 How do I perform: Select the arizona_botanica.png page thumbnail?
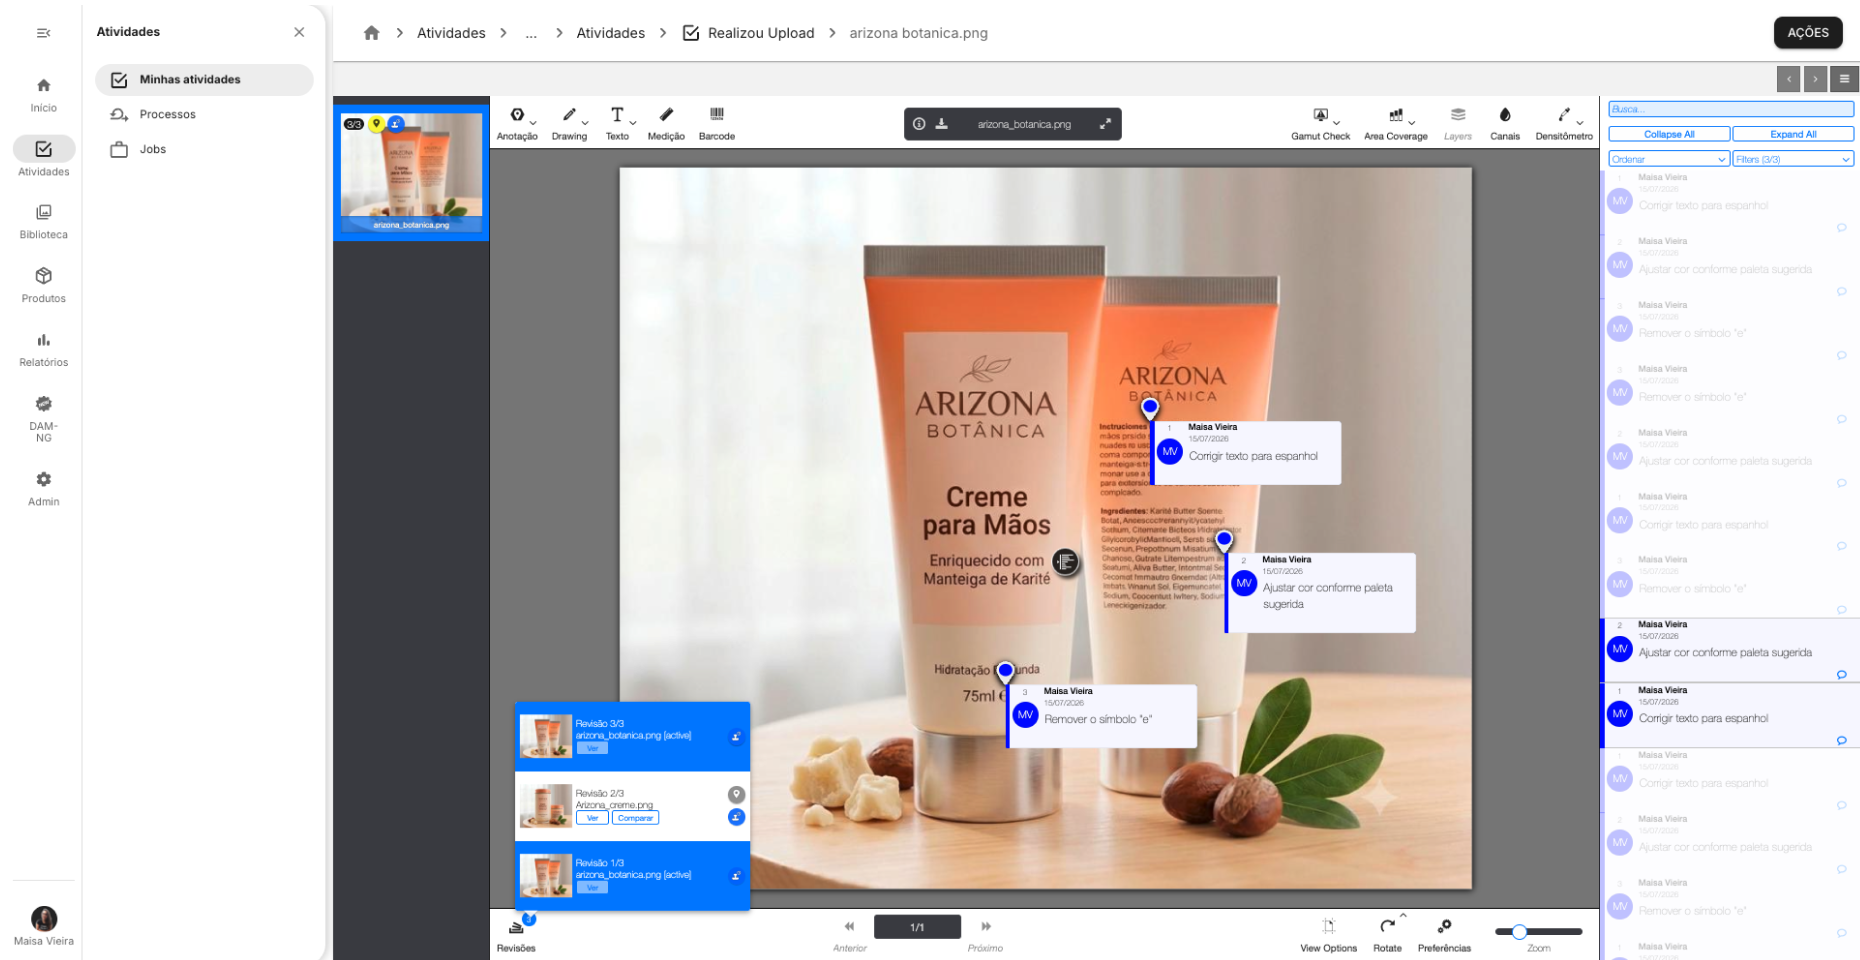(x=411, y=172)
